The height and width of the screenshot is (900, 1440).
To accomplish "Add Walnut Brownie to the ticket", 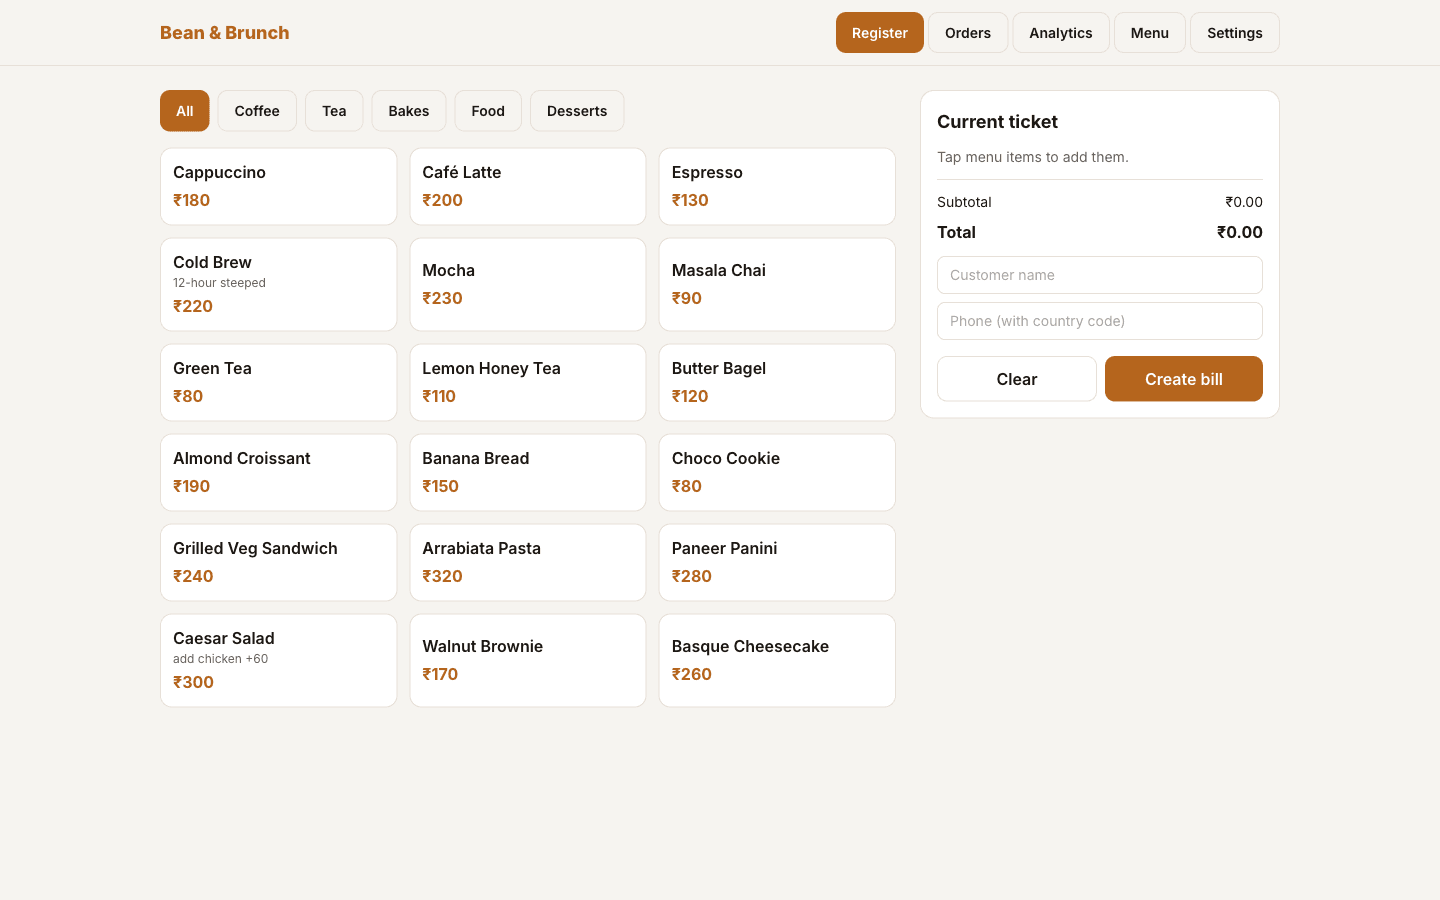I will click(x=528, y=661).
